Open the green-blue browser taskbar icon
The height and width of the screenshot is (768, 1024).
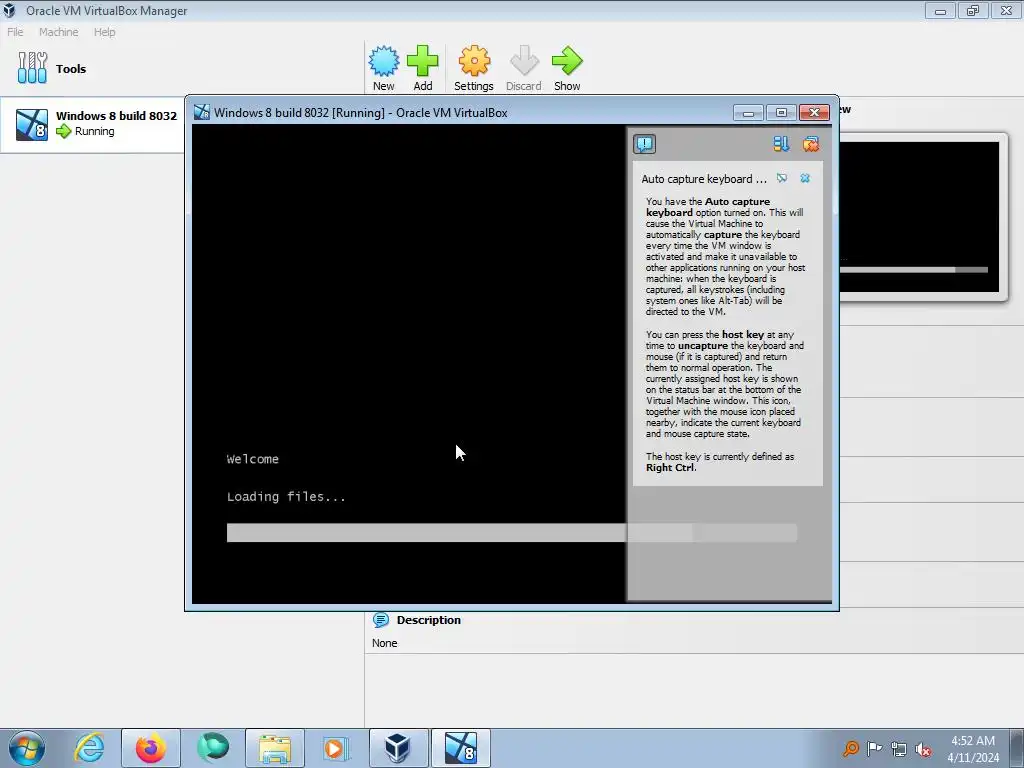point(213,748)
